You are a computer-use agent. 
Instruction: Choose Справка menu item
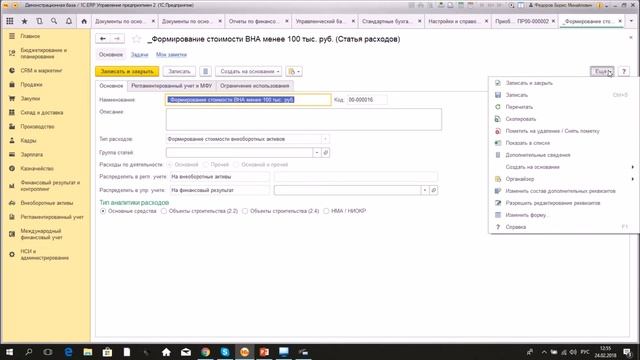pos(564,227)
